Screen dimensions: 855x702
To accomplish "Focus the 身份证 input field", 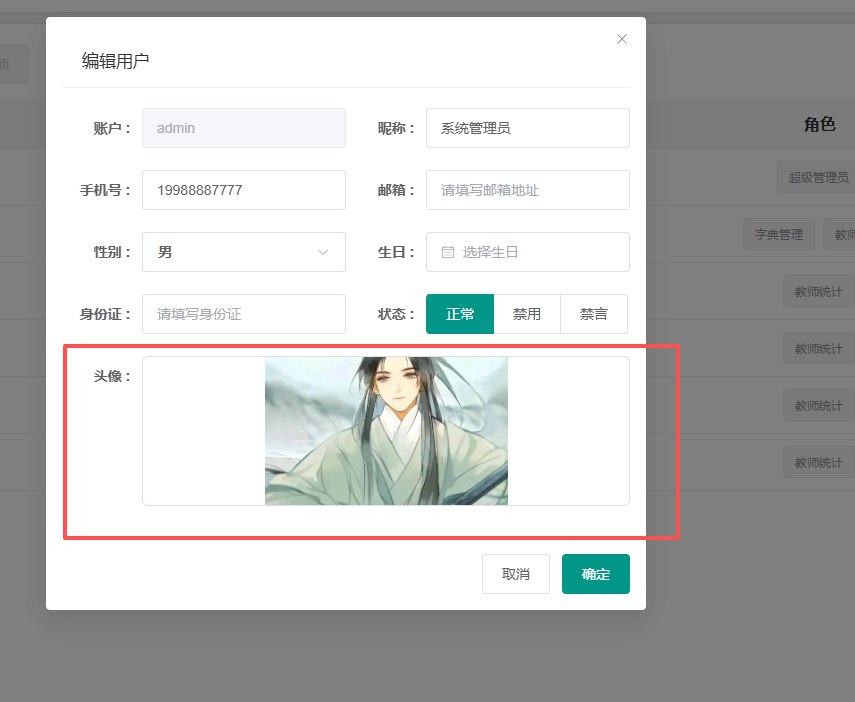I will (x=243, y=314).
